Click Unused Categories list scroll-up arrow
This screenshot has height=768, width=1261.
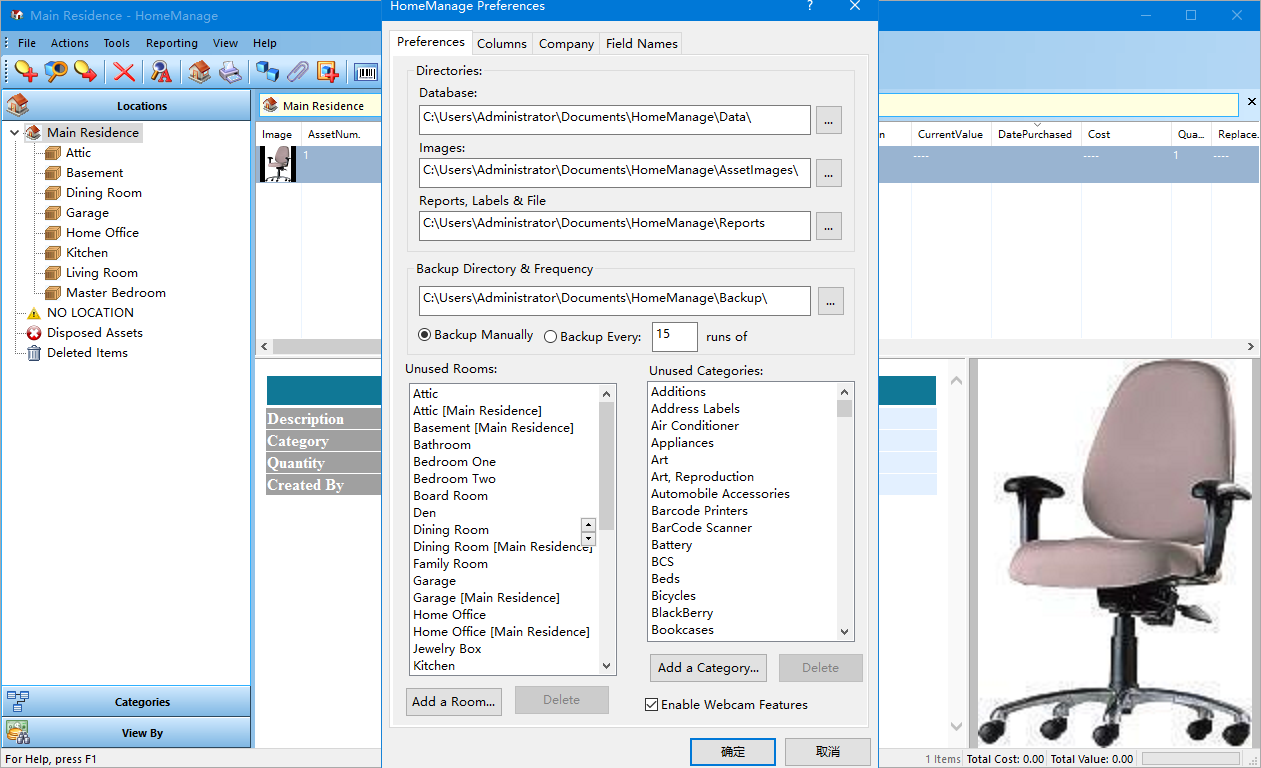pos(845,391)
